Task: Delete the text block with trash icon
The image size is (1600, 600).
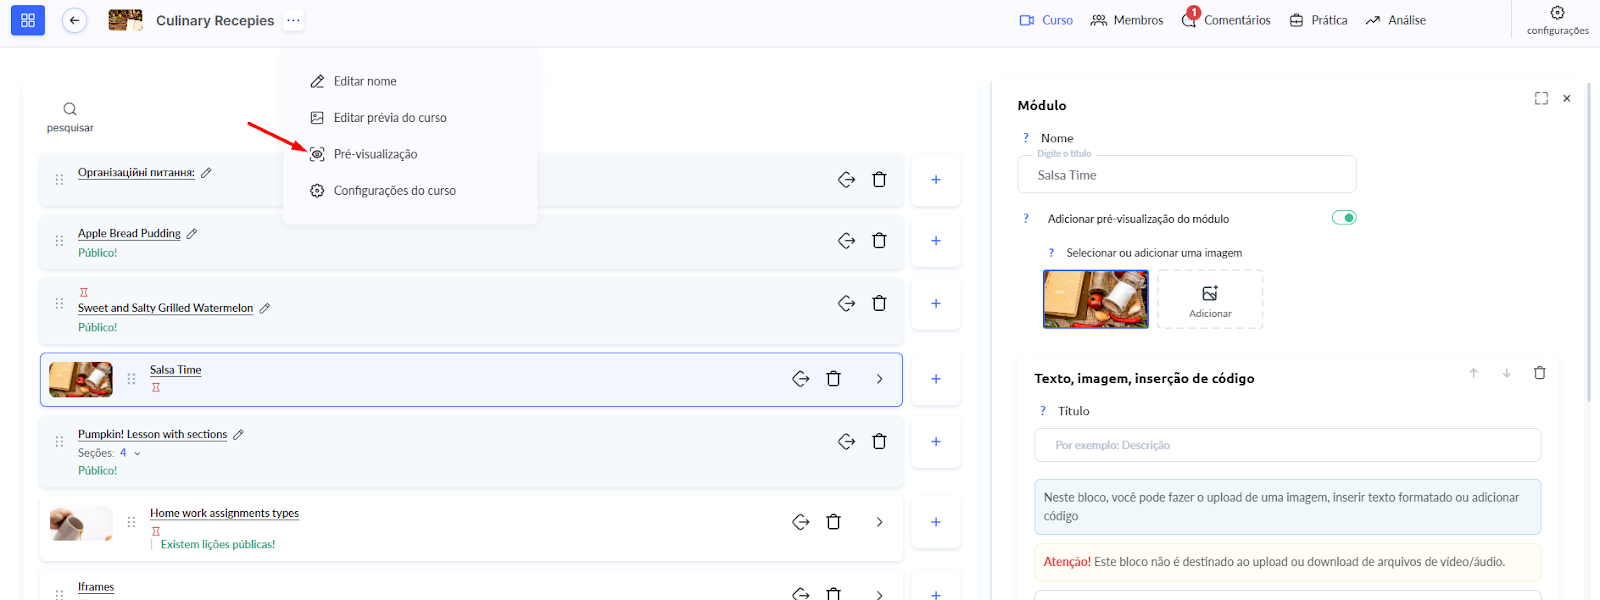Action: pyautogui.click(x=1539, y=373)
